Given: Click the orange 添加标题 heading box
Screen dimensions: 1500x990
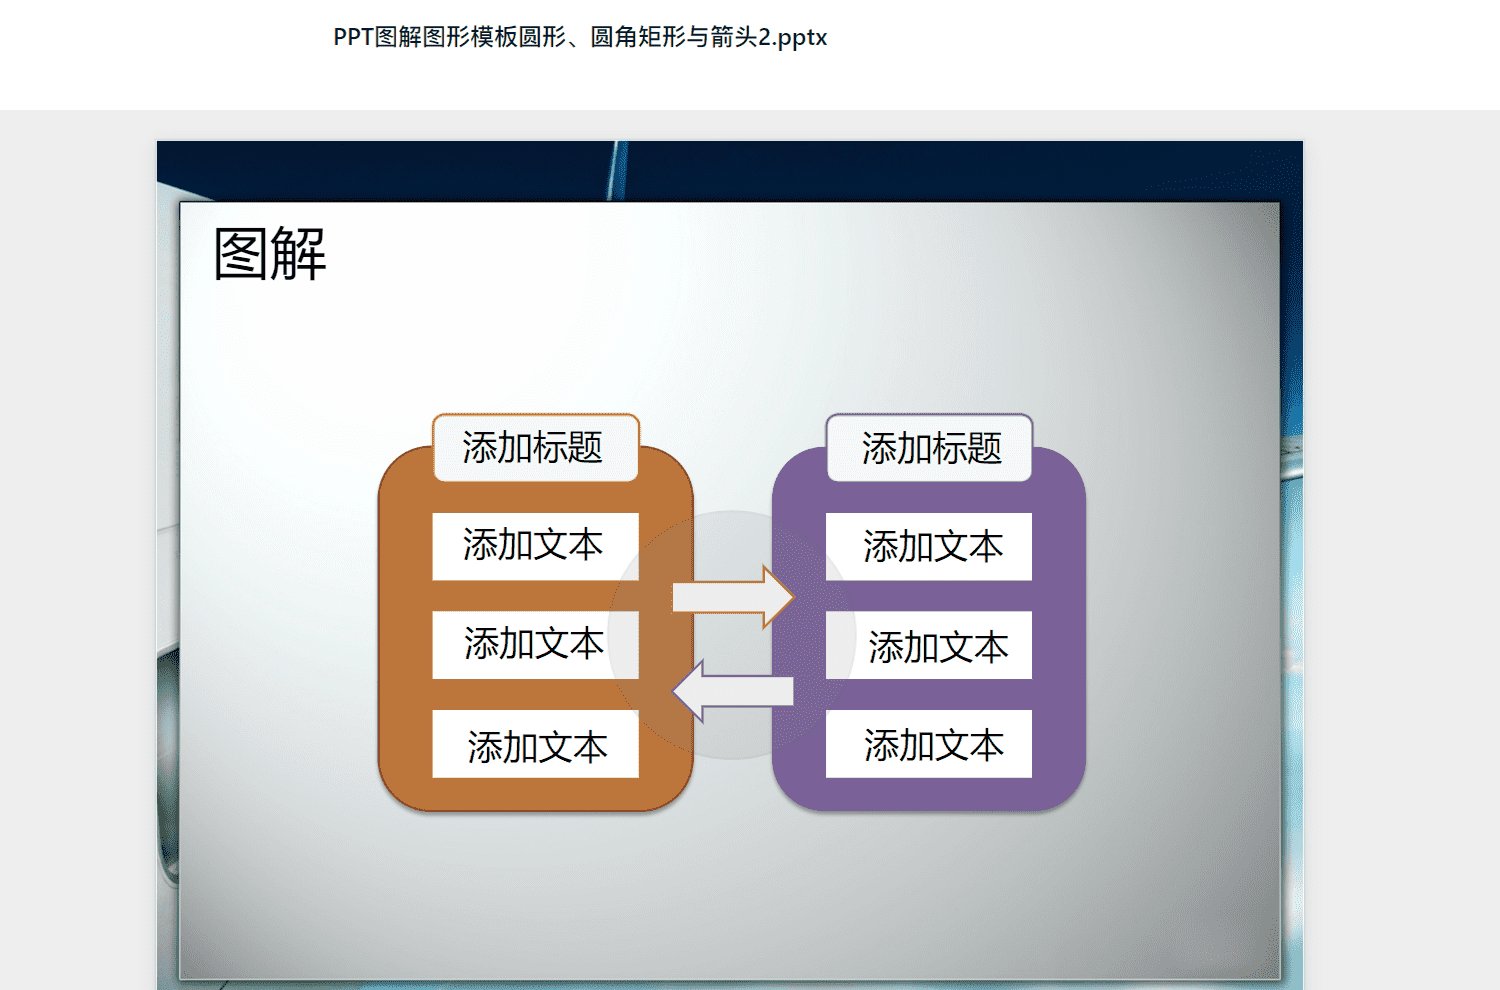Looking at the screenshot, I should (x=536, y=448).
